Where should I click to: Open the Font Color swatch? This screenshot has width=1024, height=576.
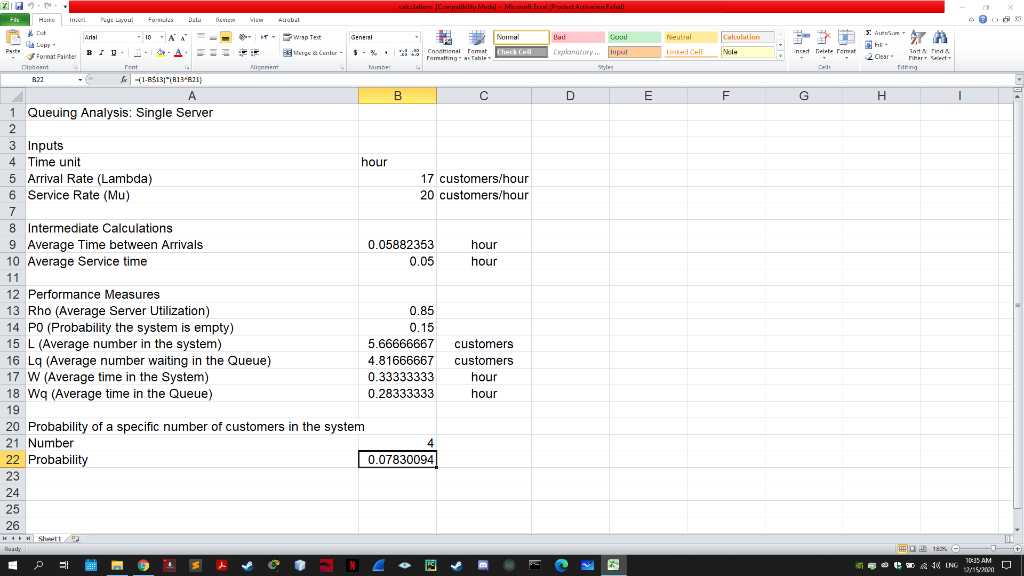tap(177, 53)
